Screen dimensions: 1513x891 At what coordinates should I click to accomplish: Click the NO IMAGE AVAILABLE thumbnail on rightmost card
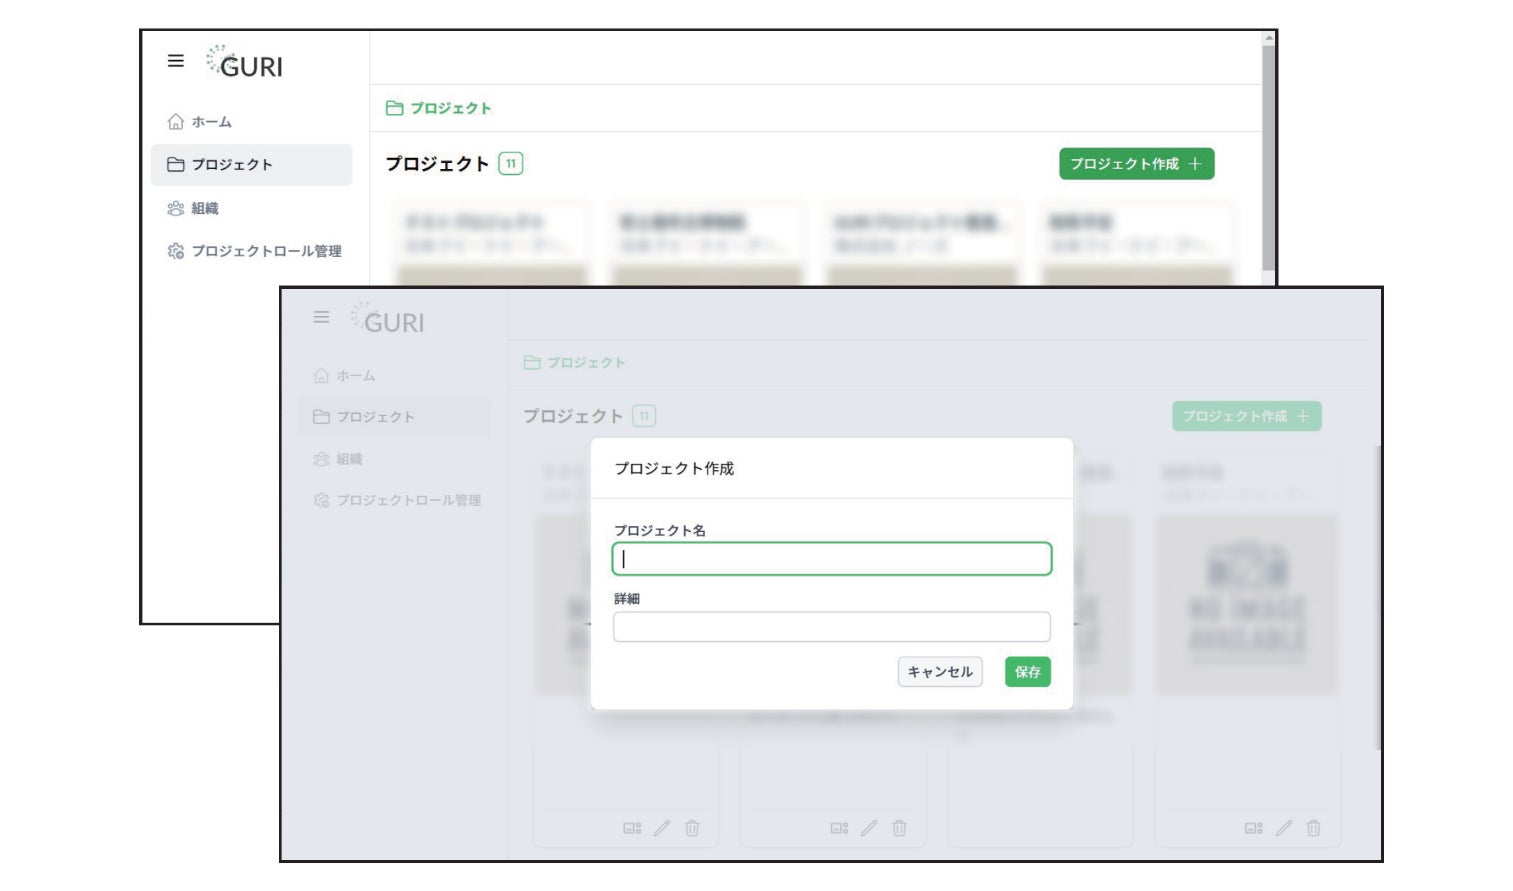pyautogui.click(x=1246, y=605)
